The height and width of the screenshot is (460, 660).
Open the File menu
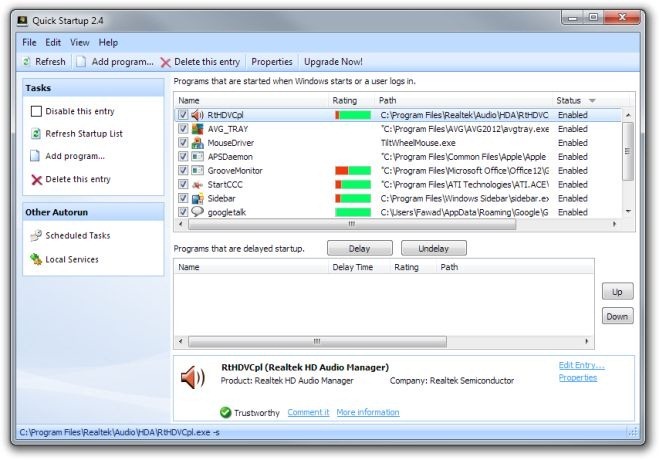(x=29, y=43)
